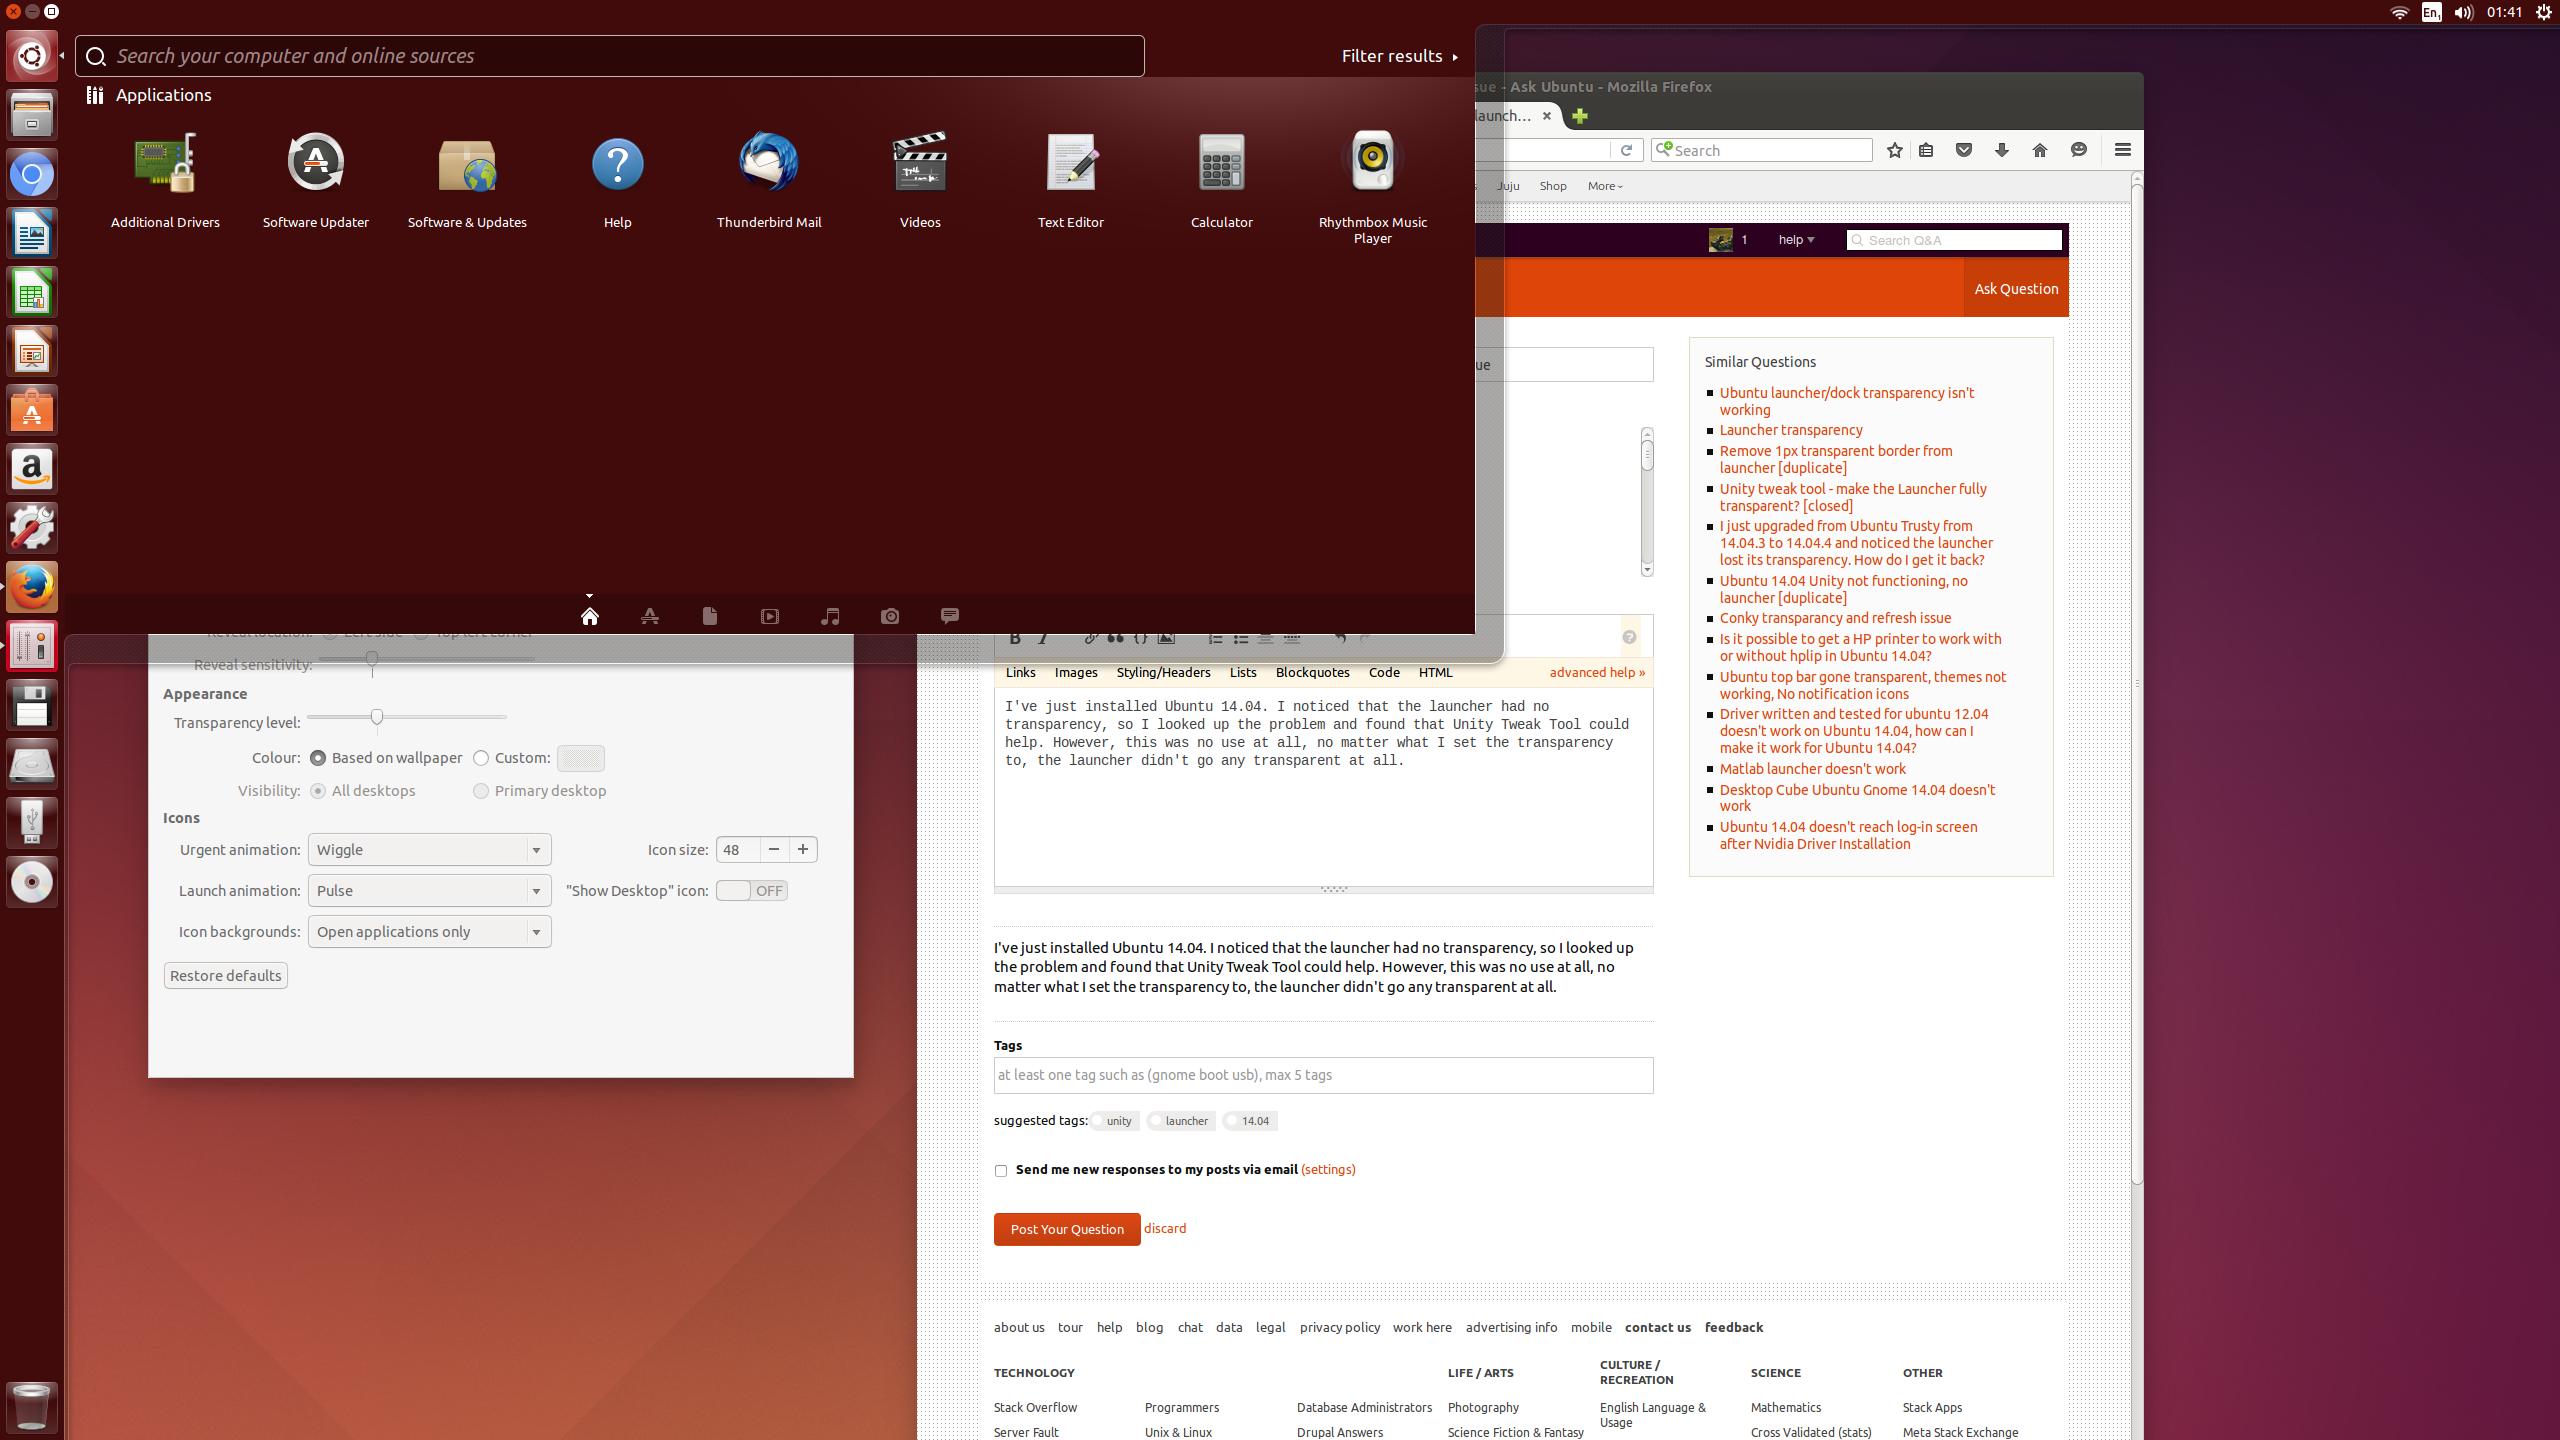
Task: Open Trash in the launcher
Action: (32, 1406)
